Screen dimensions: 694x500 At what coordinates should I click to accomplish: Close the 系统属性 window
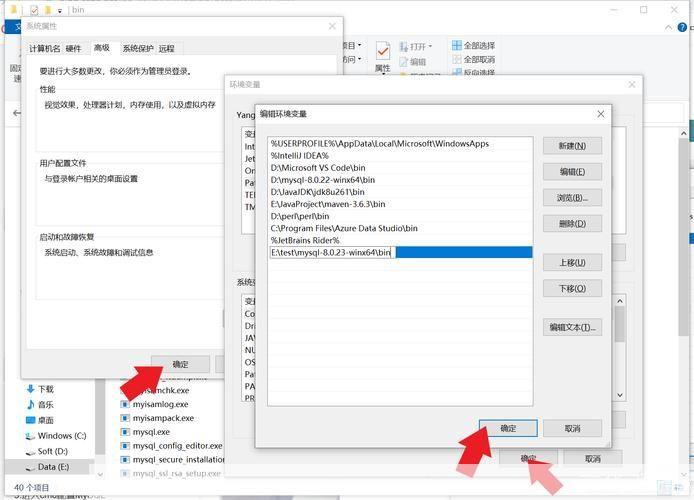(x=332, y=27)
